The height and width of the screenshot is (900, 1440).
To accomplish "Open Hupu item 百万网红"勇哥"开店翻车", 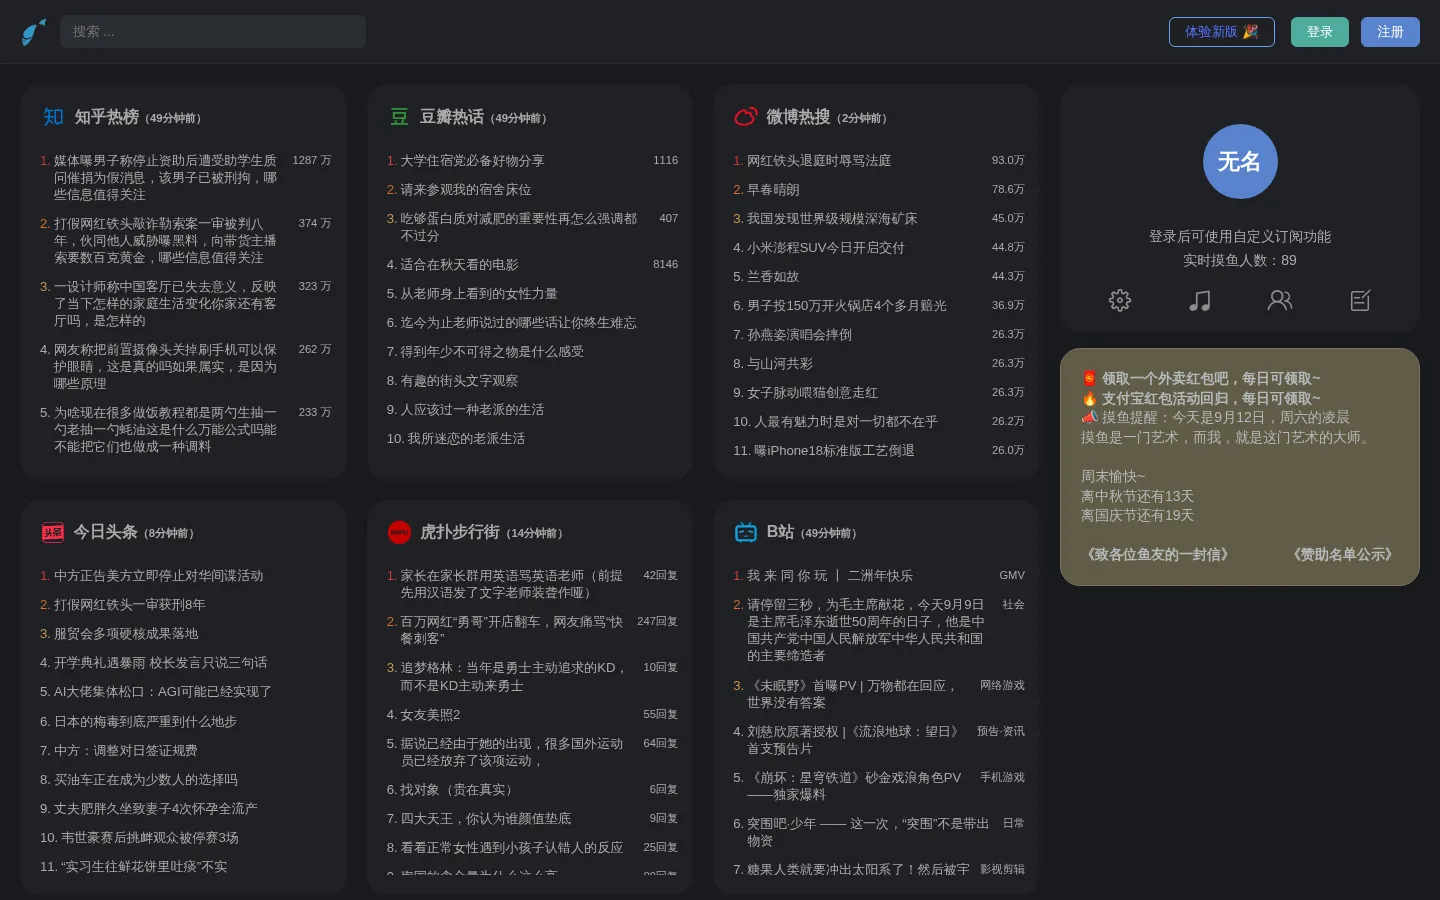I will pyautogui.click(x=512, y=629).
